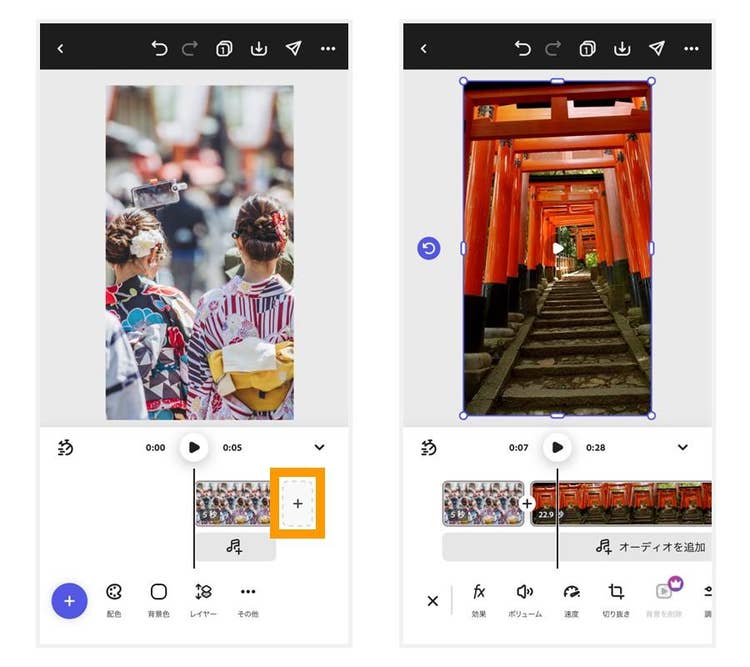Tap the blue plus add button
This screenshot has height=667, width=750.
[69, 601]
